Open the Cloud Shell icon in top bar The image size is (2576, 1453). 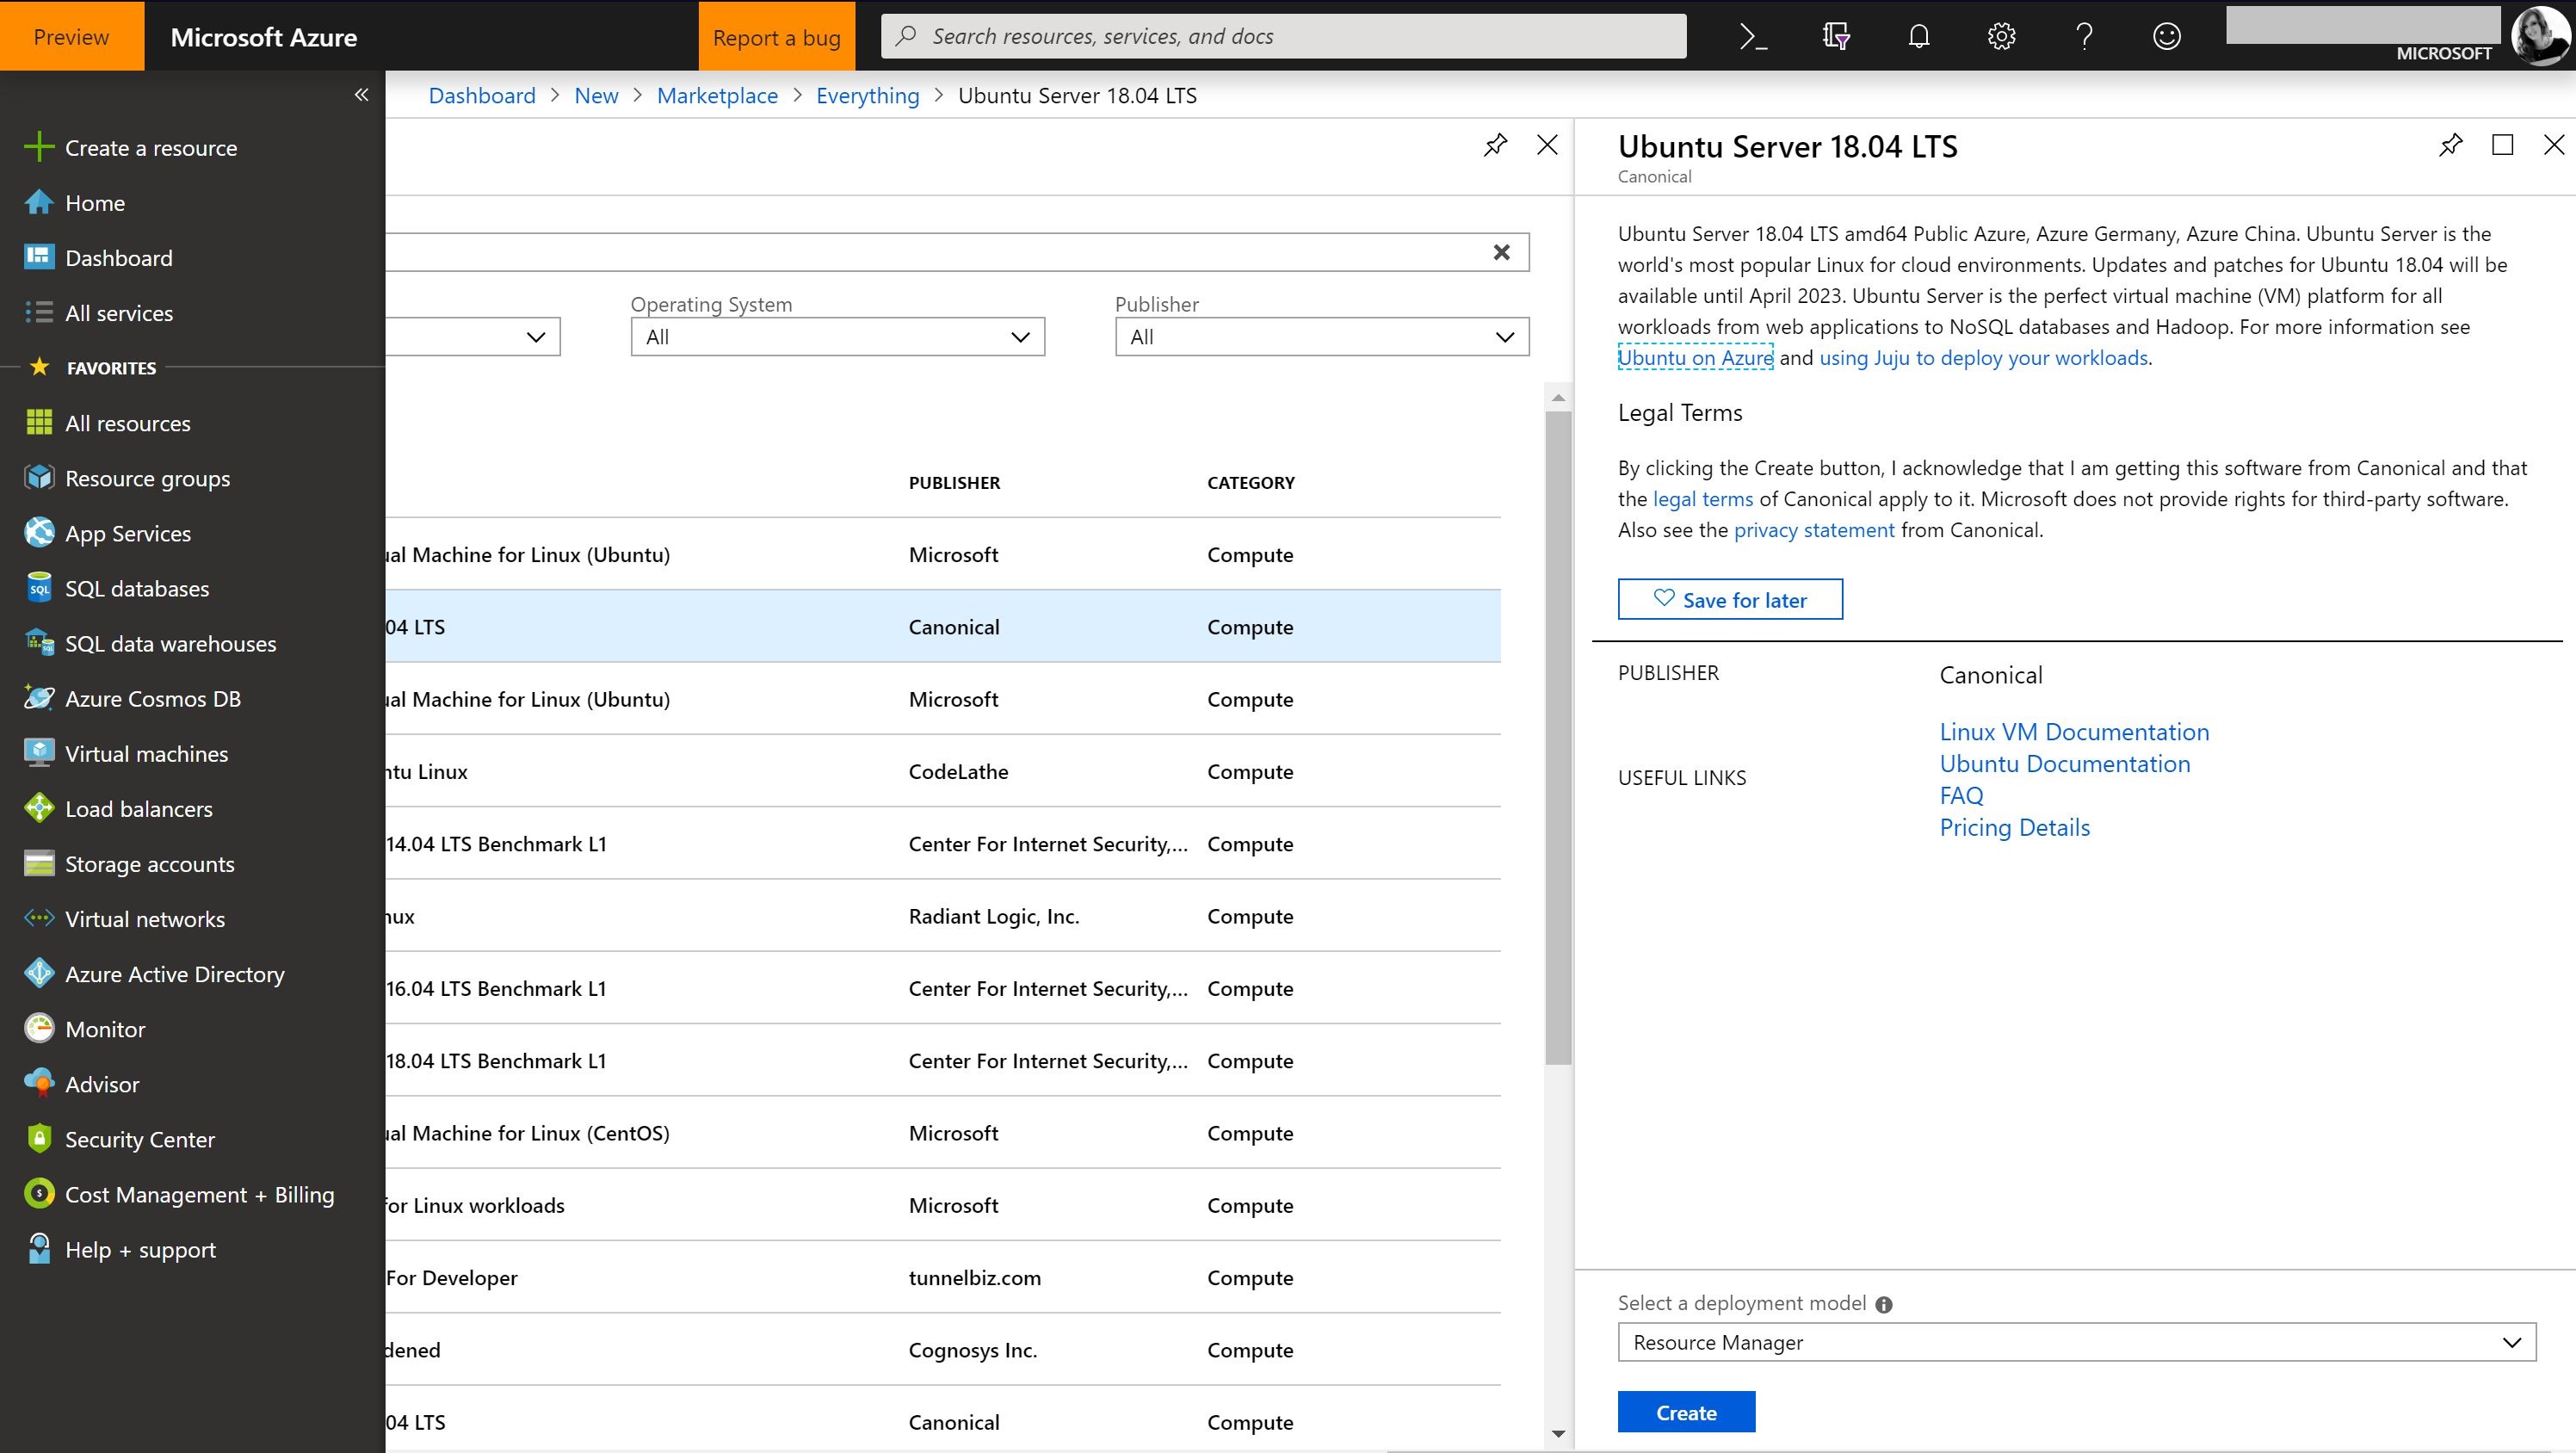[x=1753, y=36]
